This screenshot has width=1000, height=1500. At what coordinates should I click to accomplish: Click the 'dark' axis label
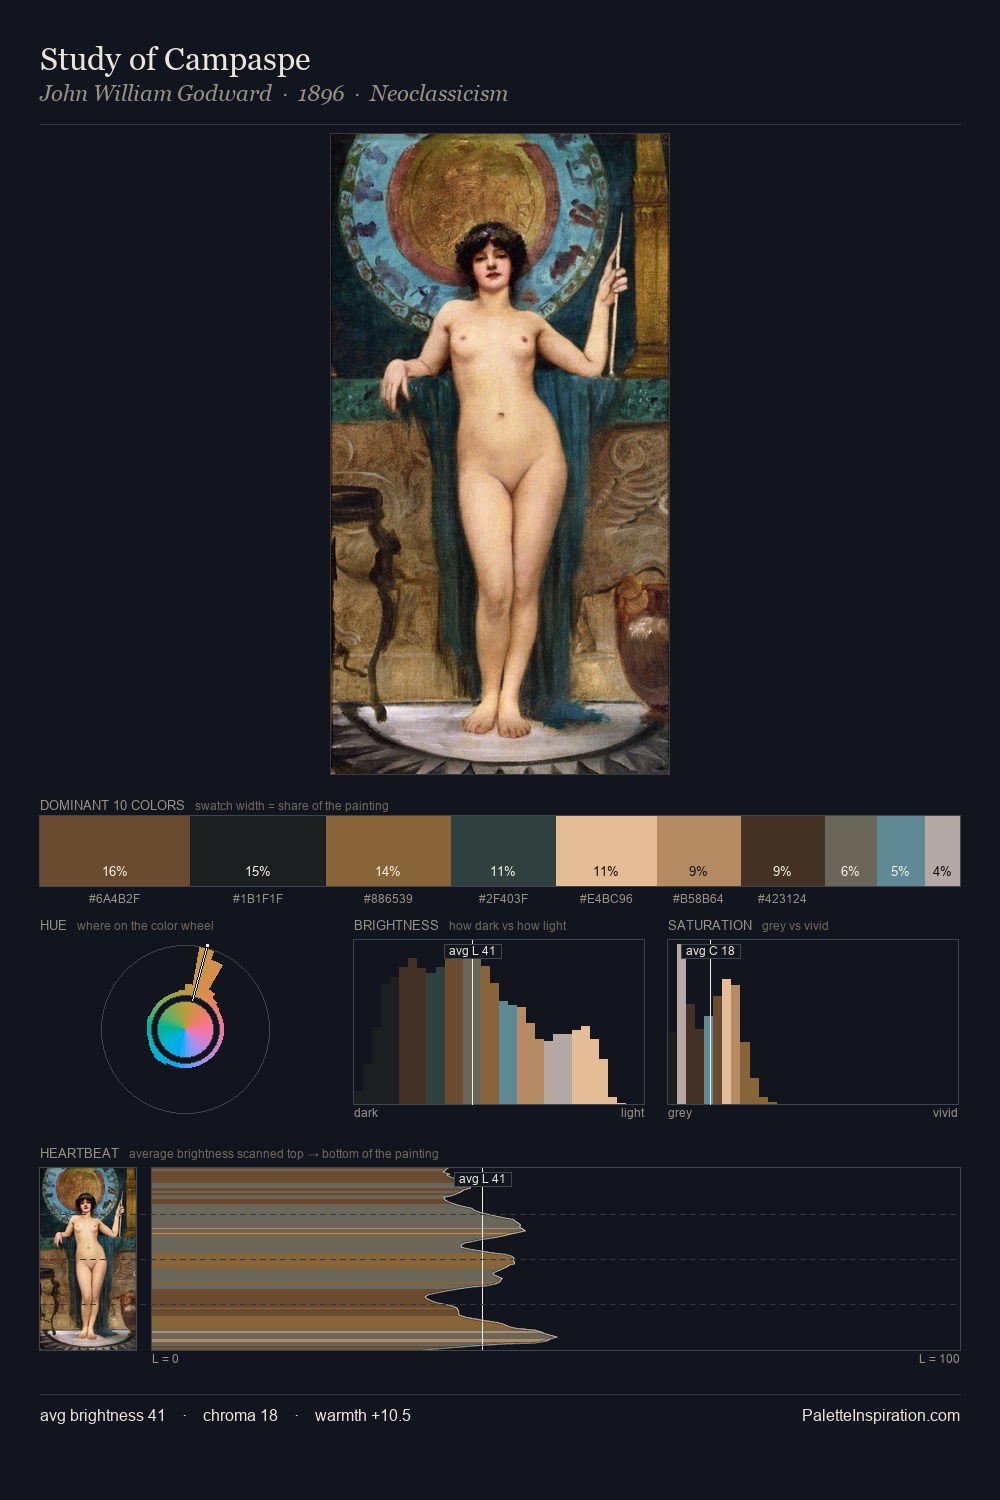pyautogui.click(x=366, y=1113)
